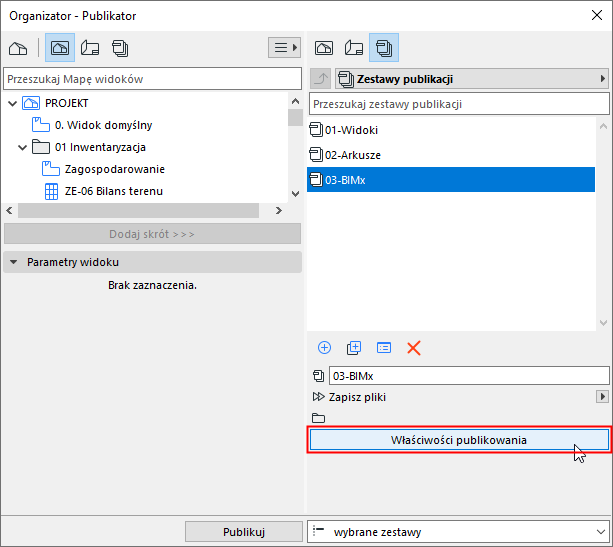613x547 pixels.
Task: Select Layout Book icon in left toolbar
Action: pyautogui.click(x=90, y=48)
